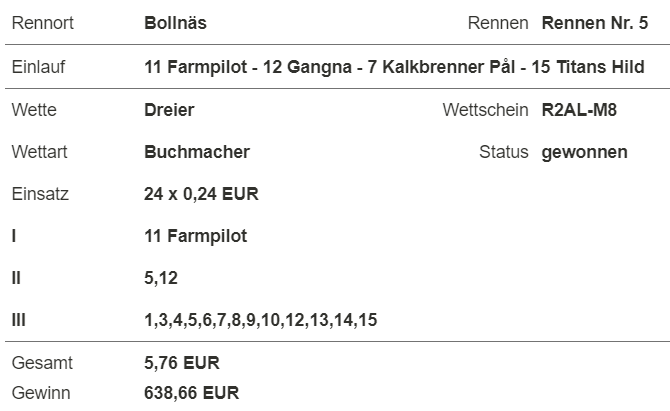Select the Einsatz 24 x 0,24 EUR
This screenshot has width=670, height=411.
click(201, 194)
